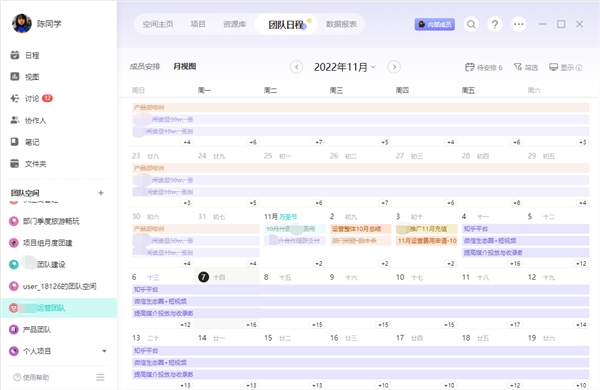Click the help question mark icon
Viewport: 600px width, 390px height.
coord(495,24)
